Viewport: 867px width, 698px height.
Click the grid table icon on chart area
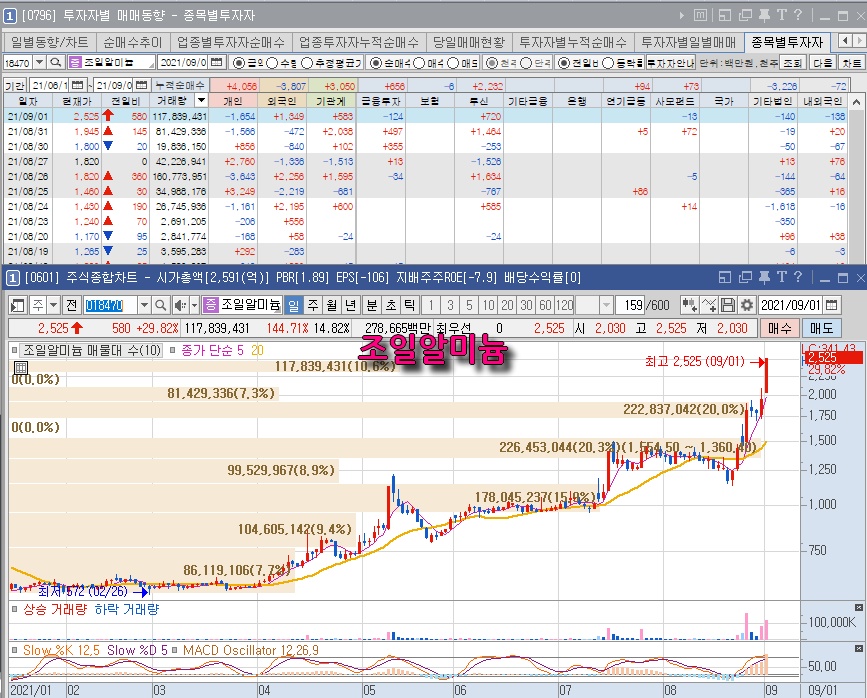[x=20, y=368]
